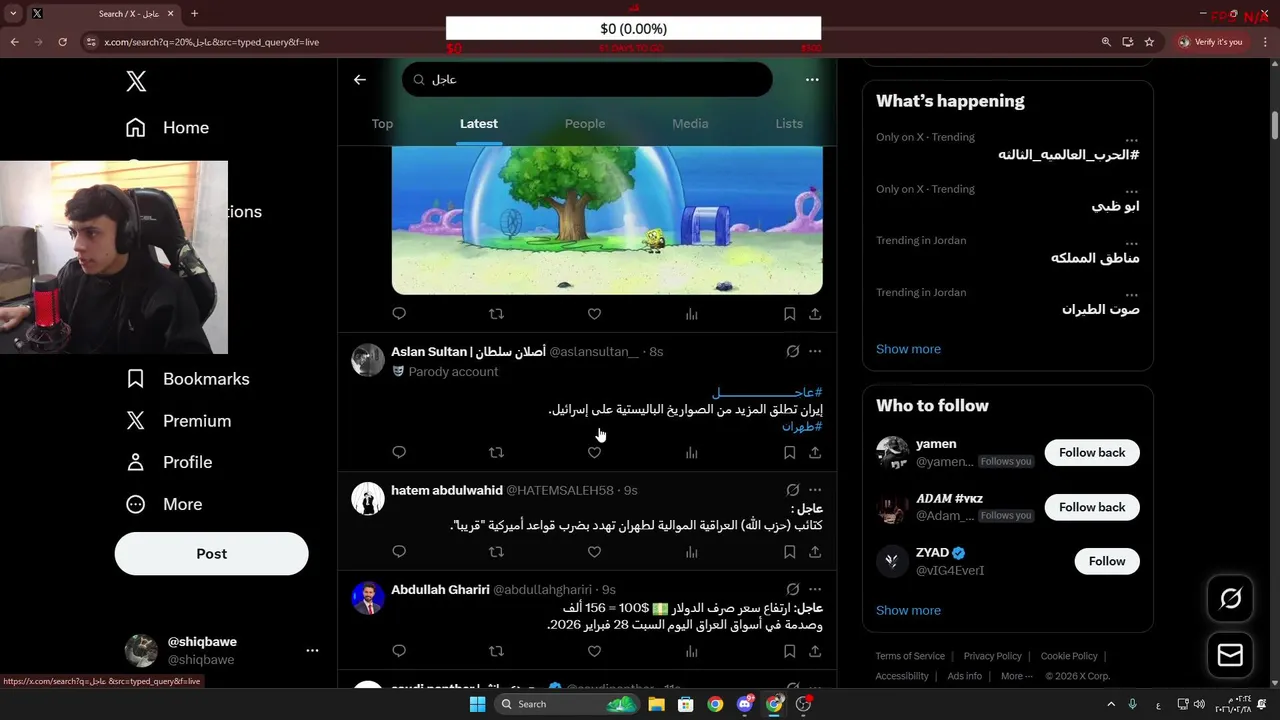1280x720 pixels.
Task: Switch to the Top tab
Action: click(382, 124)
